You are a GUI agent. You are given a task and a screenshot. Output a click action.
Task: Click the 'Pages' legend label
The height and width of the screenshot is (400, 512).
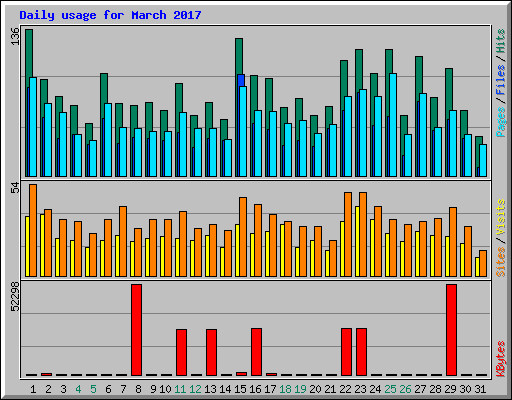[x=501, y=122]
